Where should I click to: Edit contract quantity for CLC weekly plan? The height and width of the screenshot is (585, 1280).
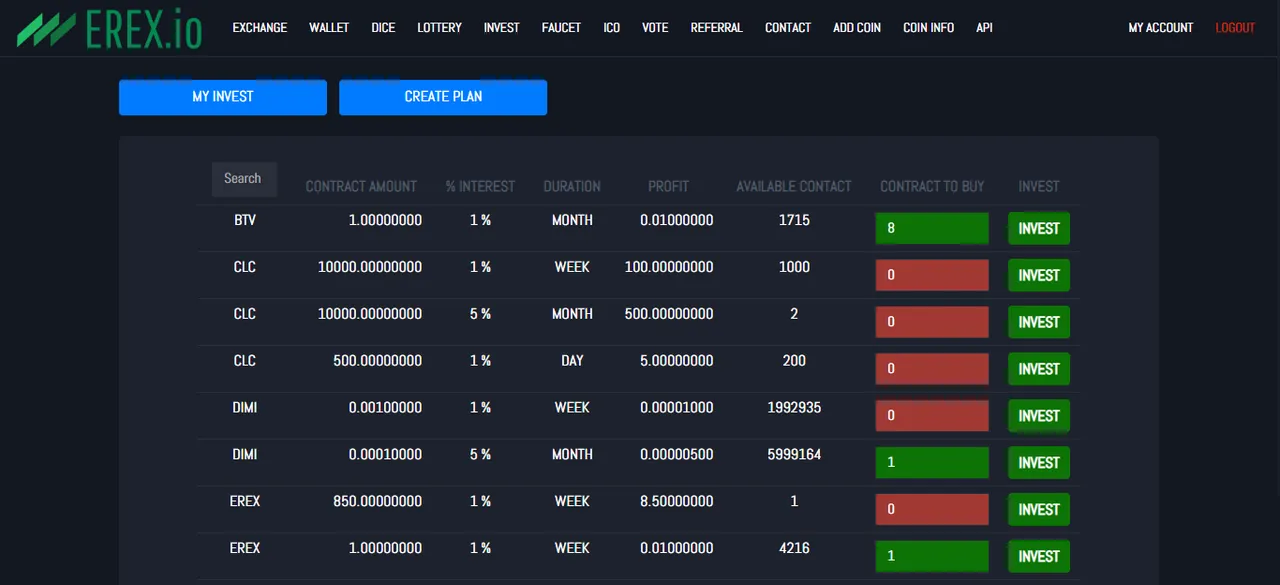tap(932, 275)
